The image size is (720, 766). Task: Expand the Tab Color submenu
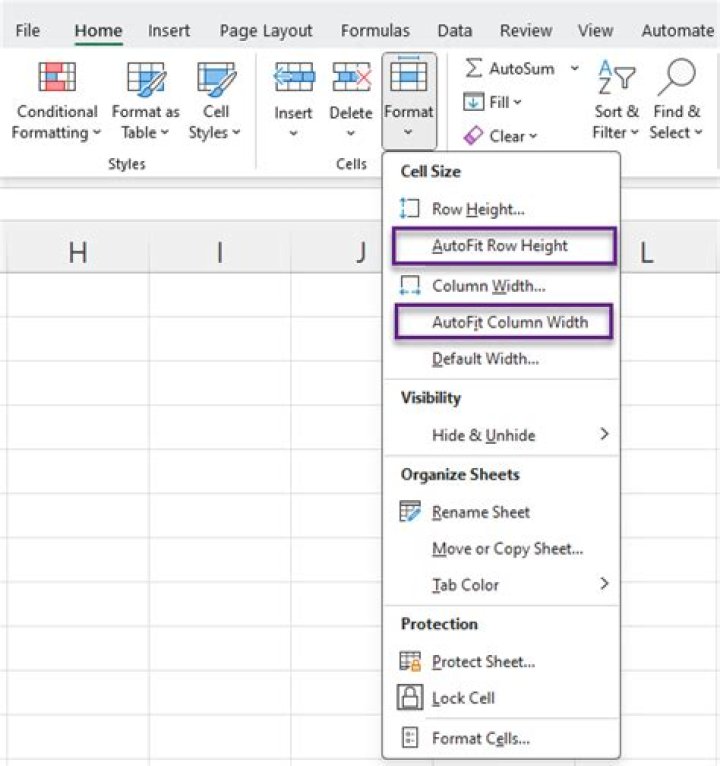pos(604,584)
